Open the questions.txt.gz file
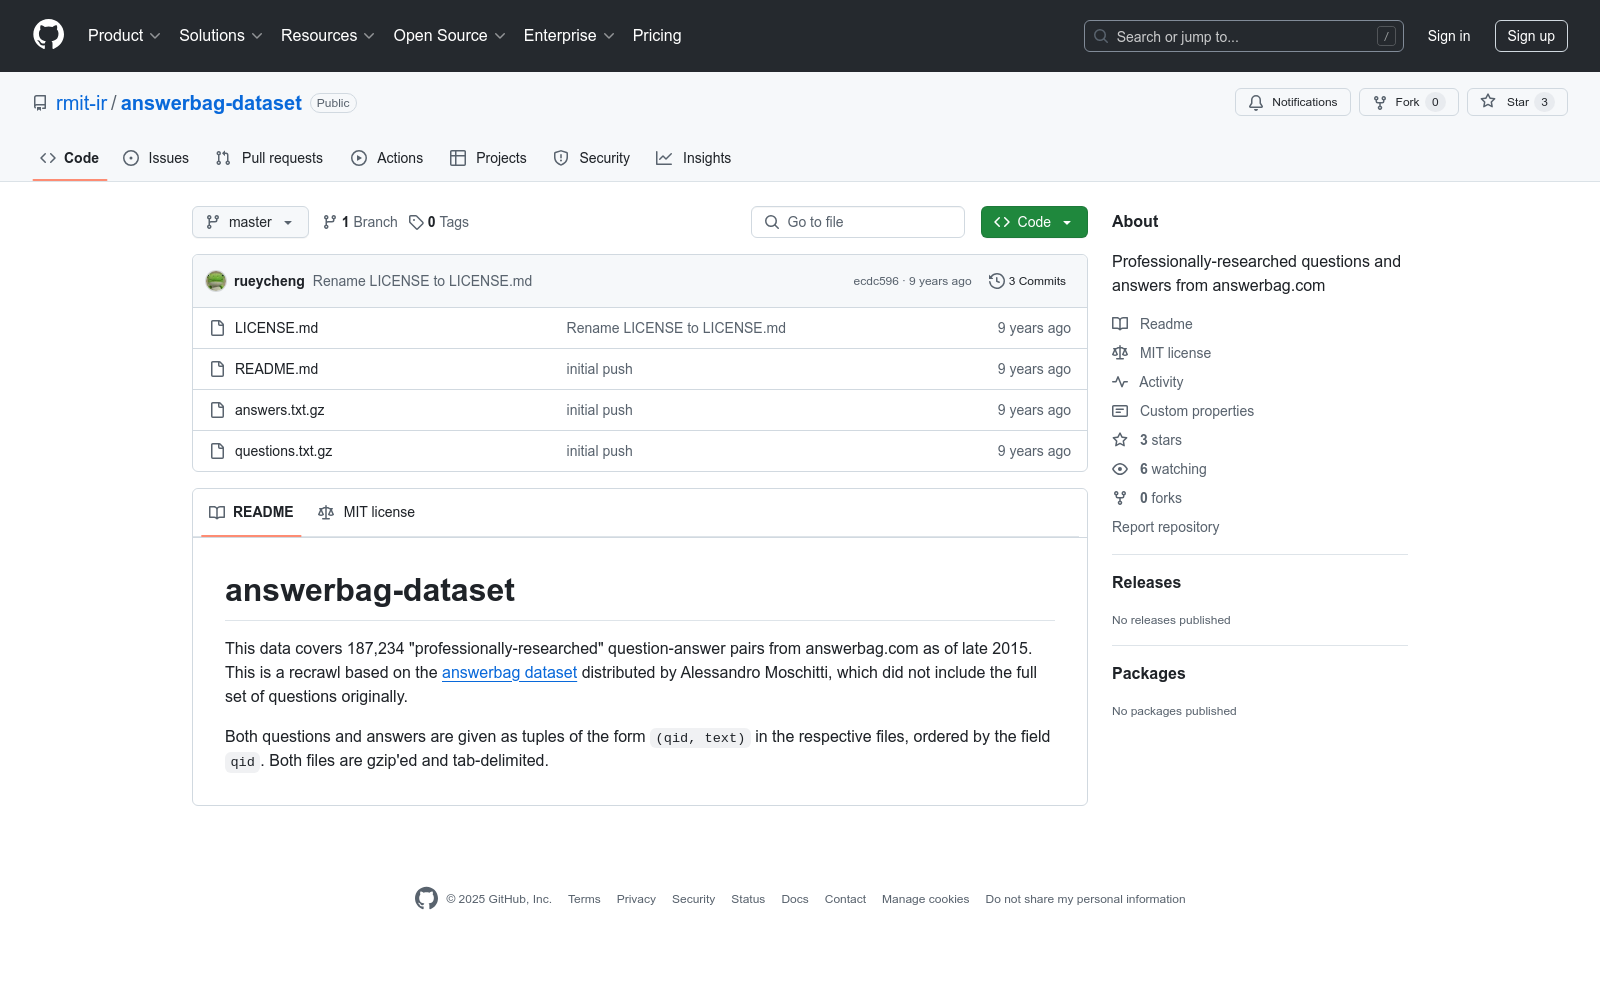 (283, 451)
